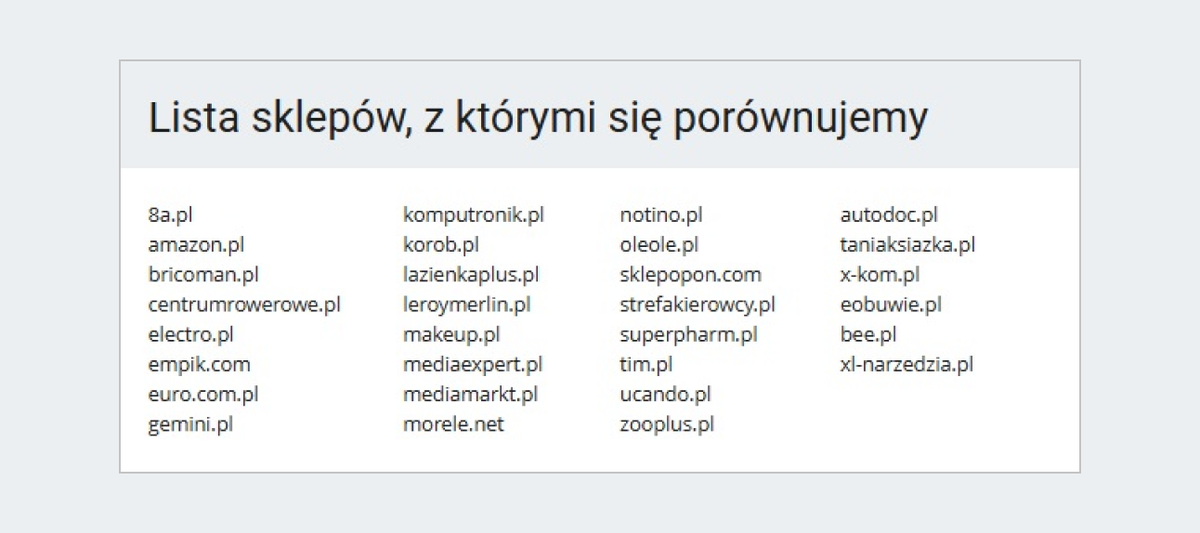The image size is (1200, 533).
Task: Click the x-kom.pl store link
Action: pos(879,274)
